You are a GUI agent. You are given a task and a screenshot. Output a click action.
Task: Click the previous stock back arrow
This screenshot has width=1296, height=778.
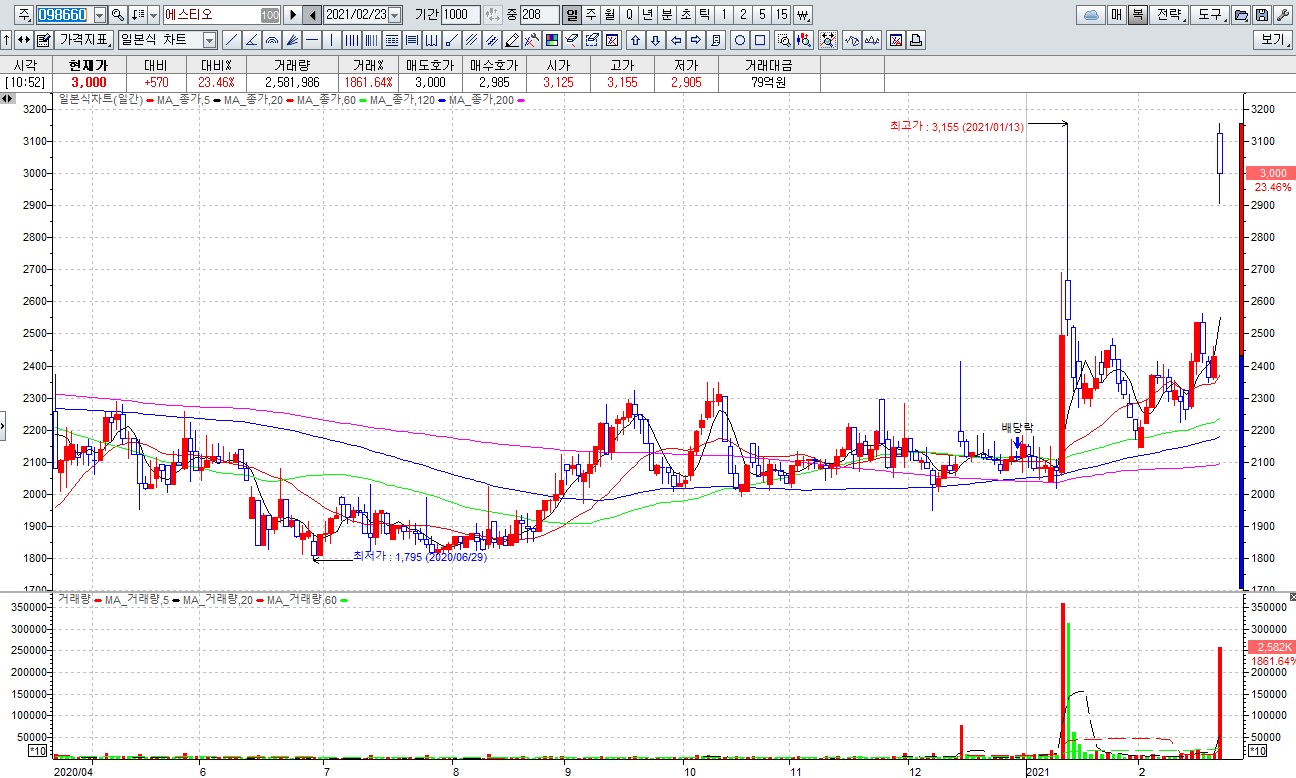click(312, 15)
